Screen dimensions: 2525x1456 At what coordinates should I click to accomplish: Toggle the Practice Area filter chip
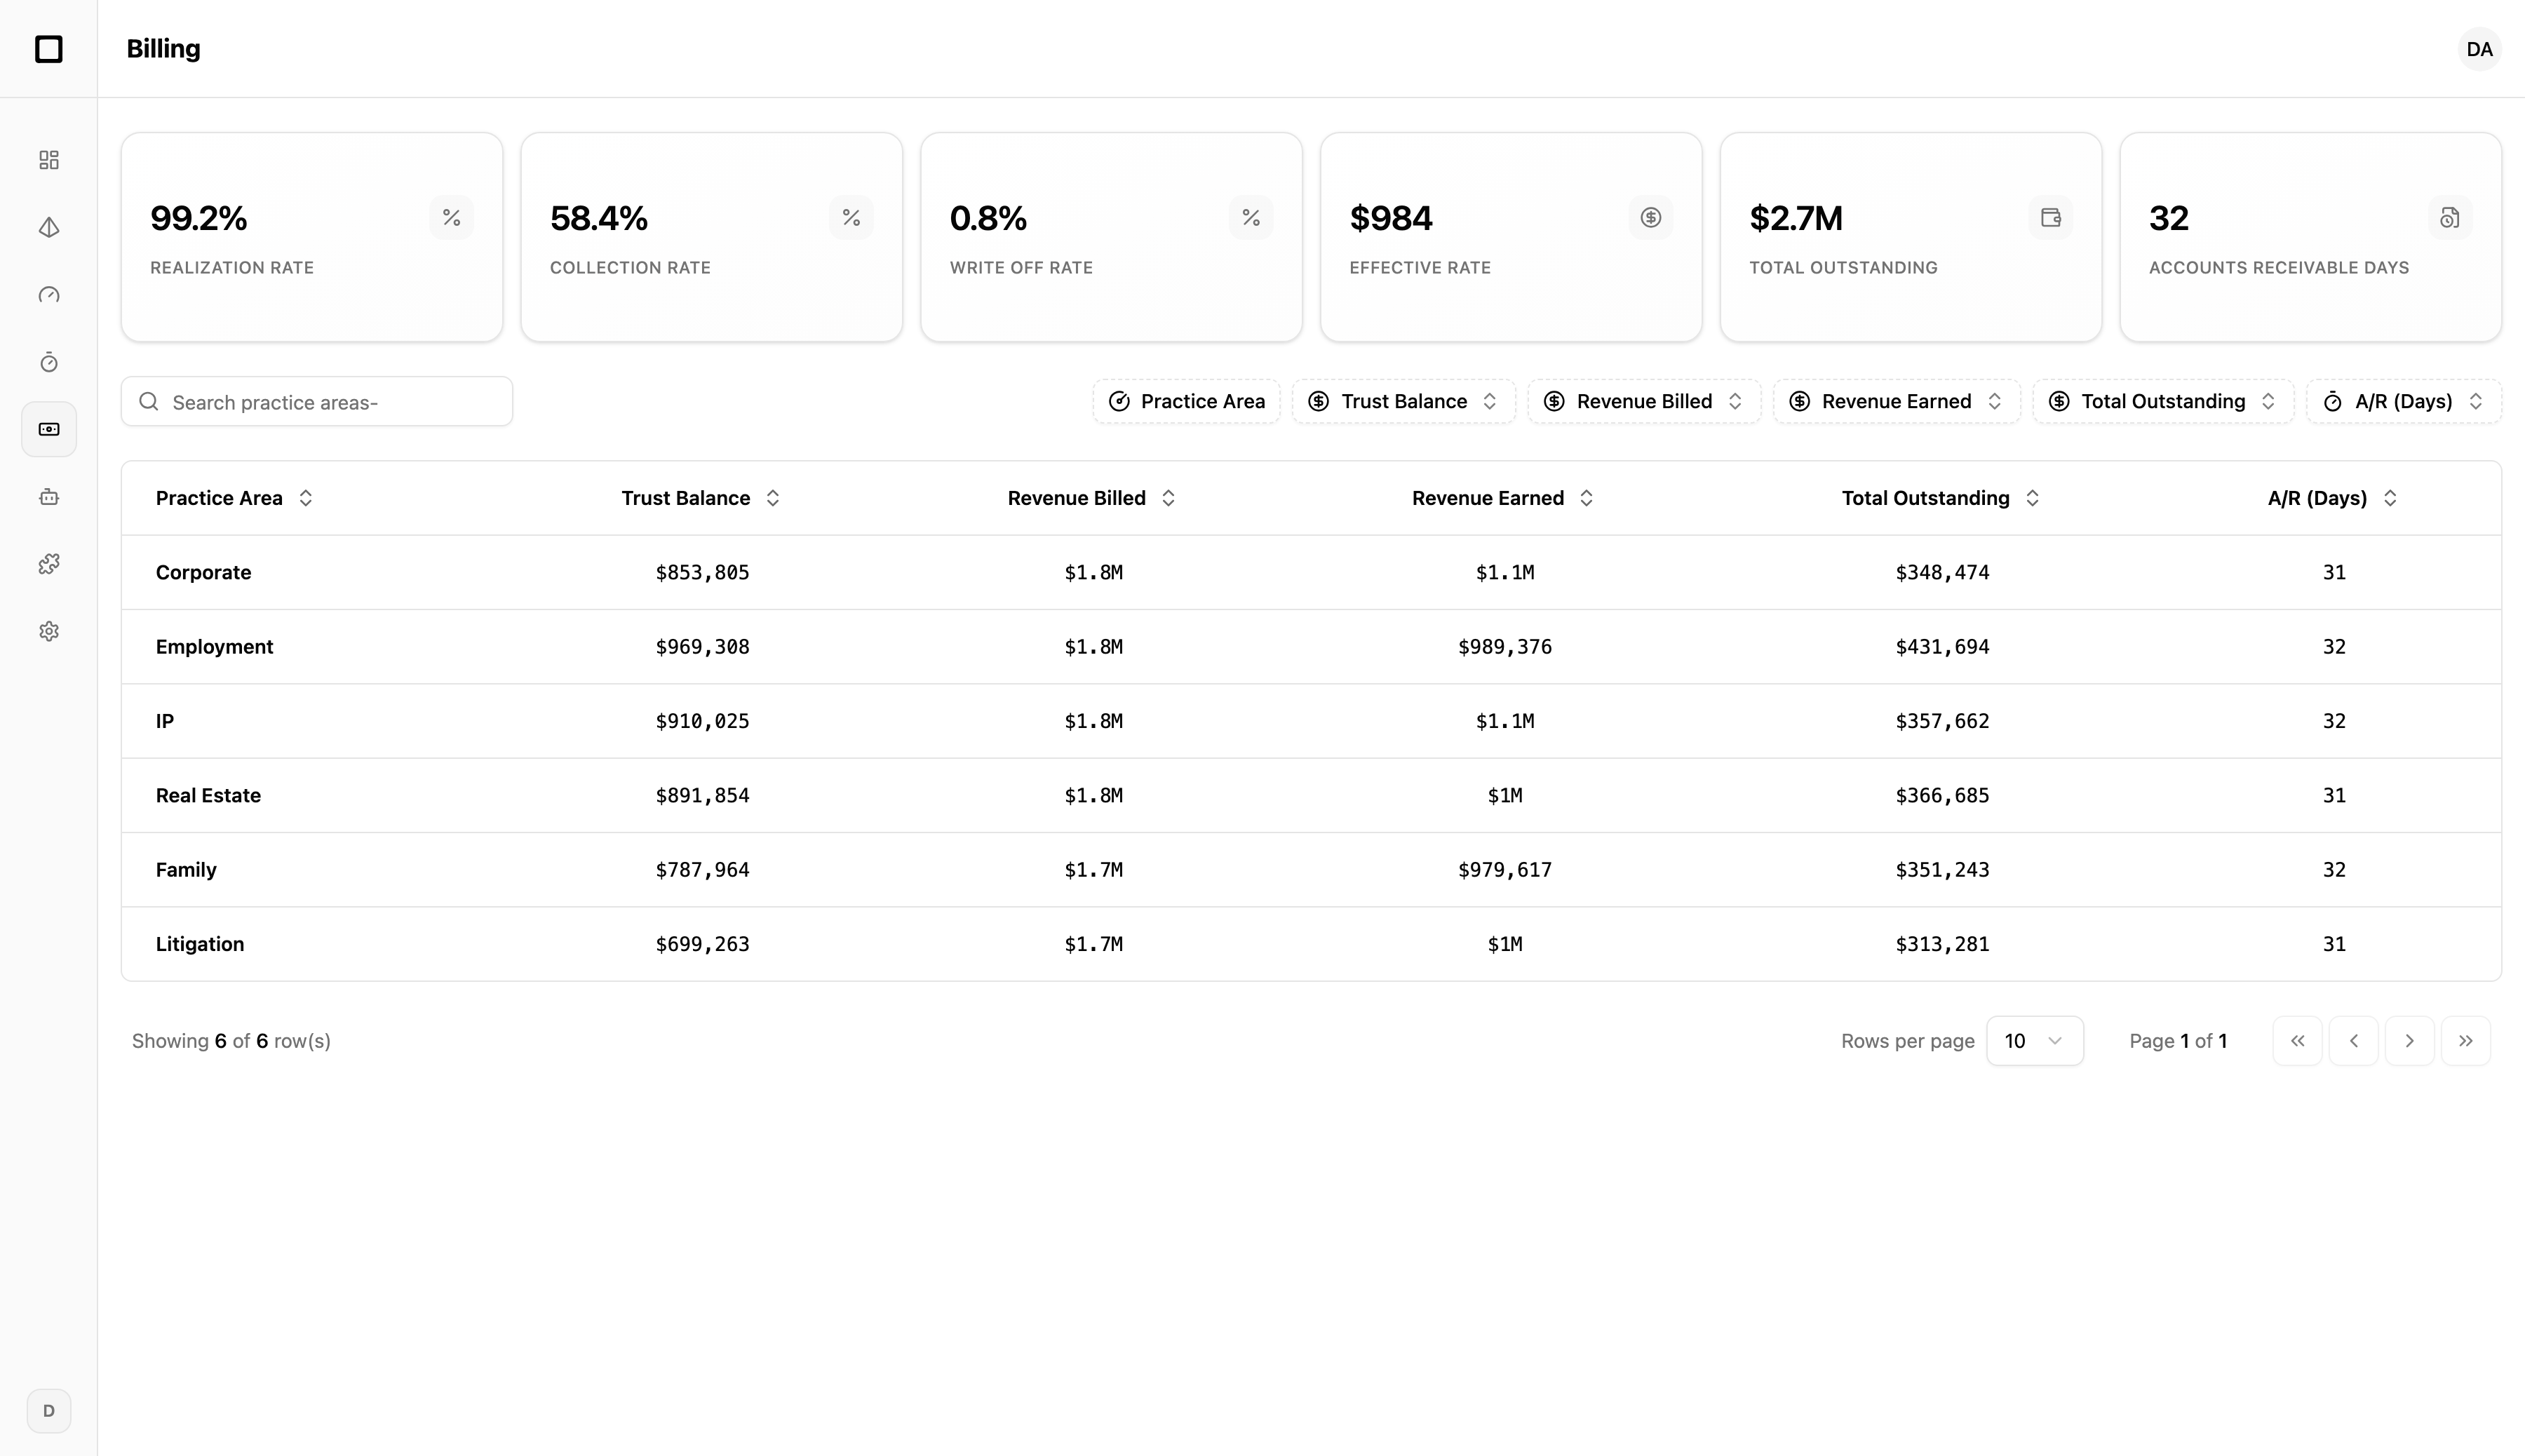1186,401
